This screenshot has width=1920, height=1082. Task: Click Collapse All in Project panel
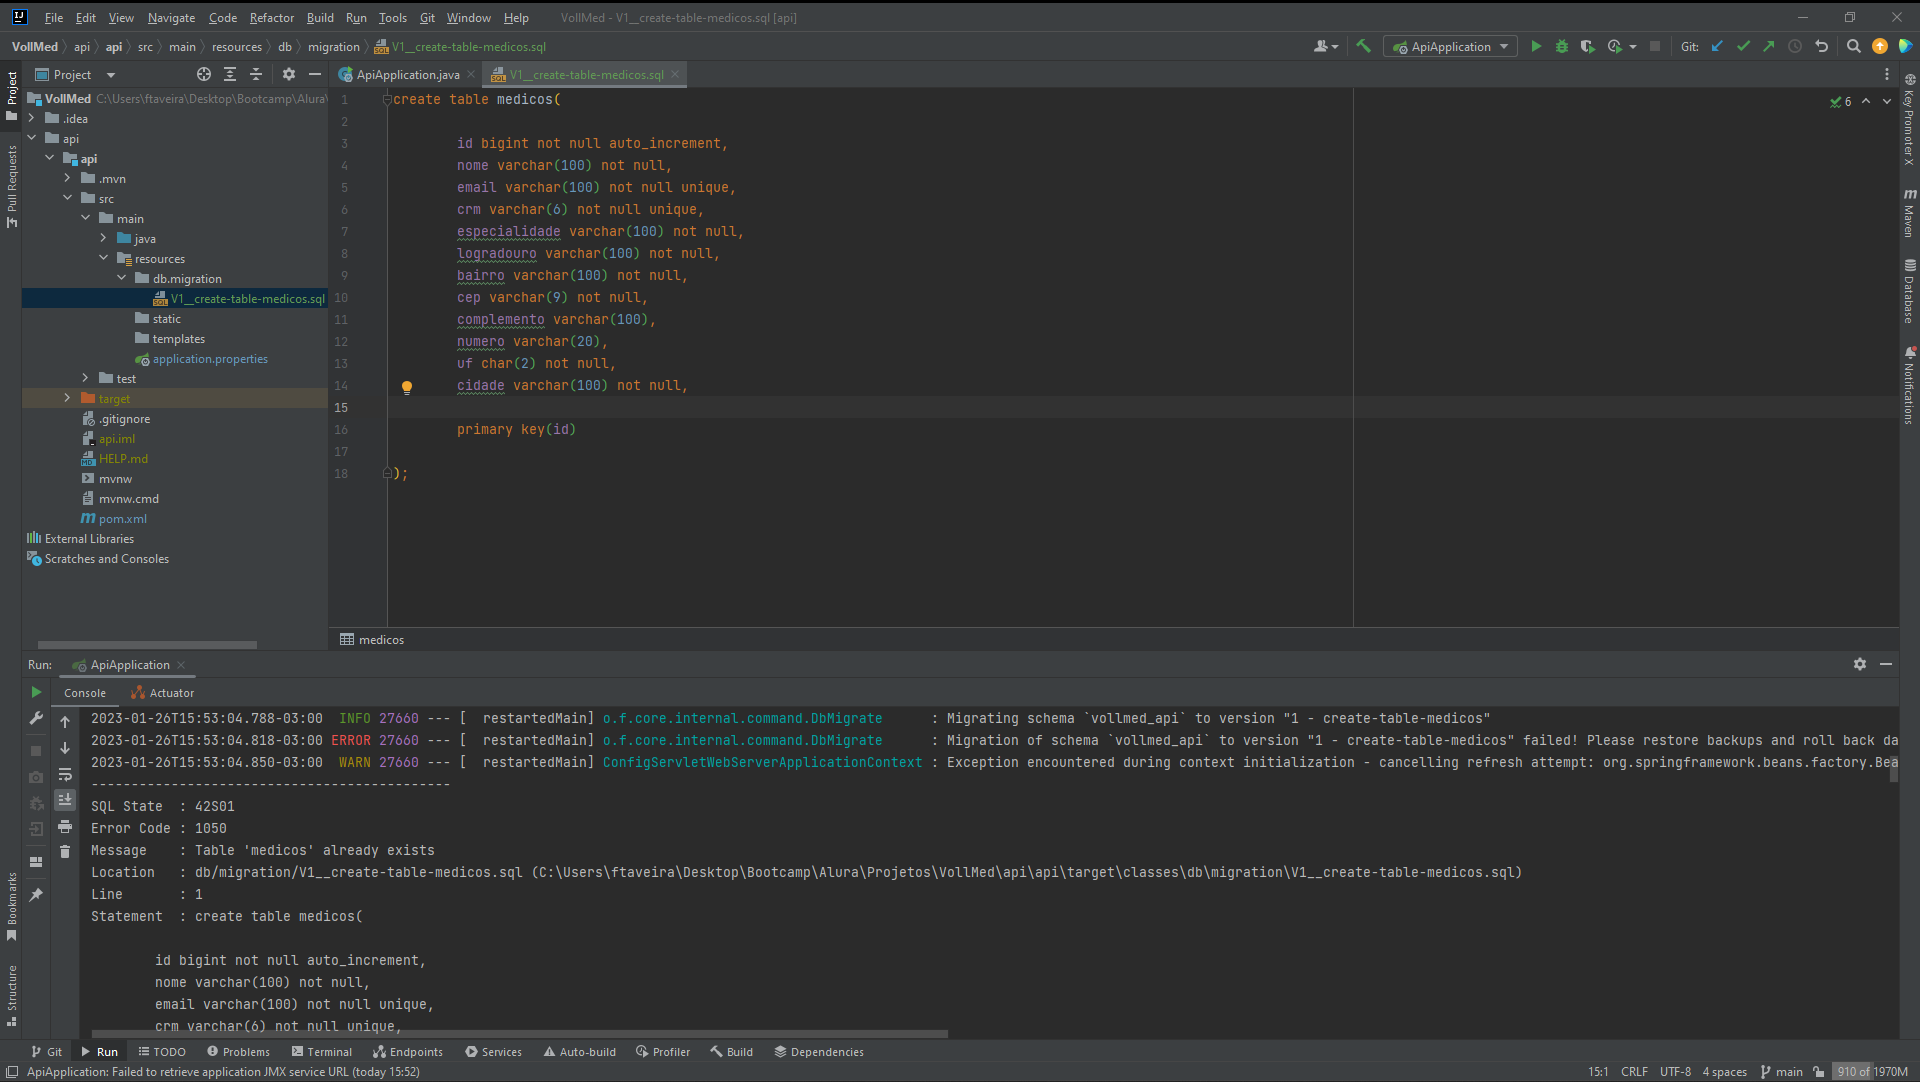point(256,74)
